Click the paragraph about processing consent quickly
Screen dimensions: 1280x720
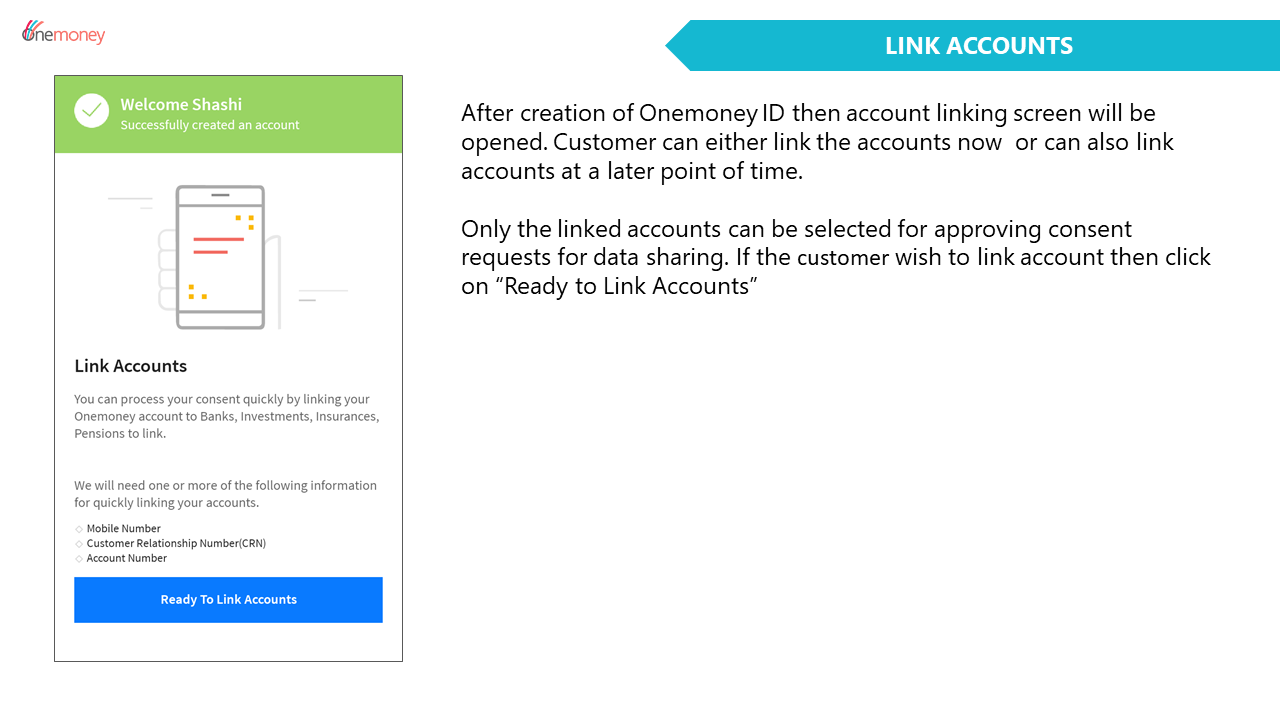pyautogui.click(x=226, y=416)
